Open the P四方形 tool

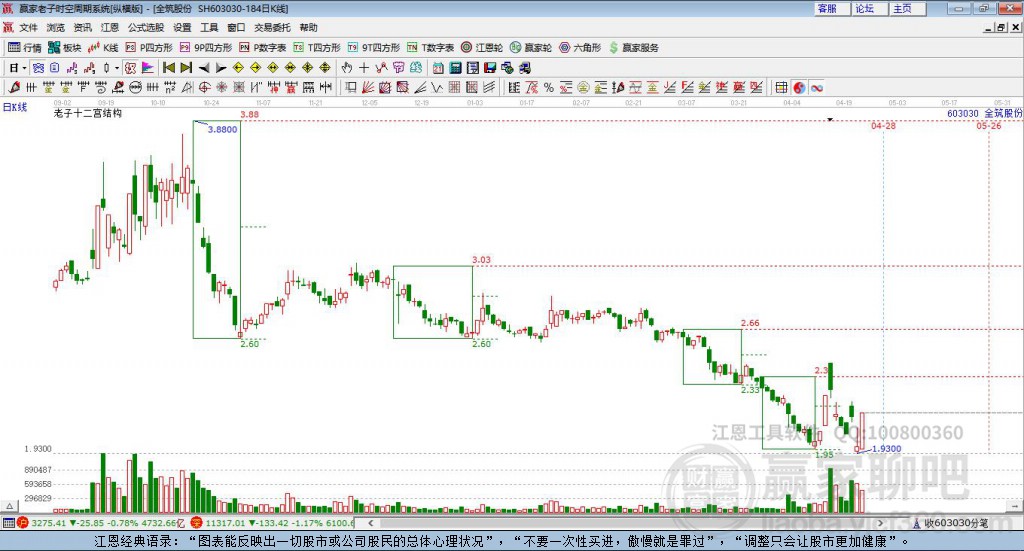pos(149,48)
